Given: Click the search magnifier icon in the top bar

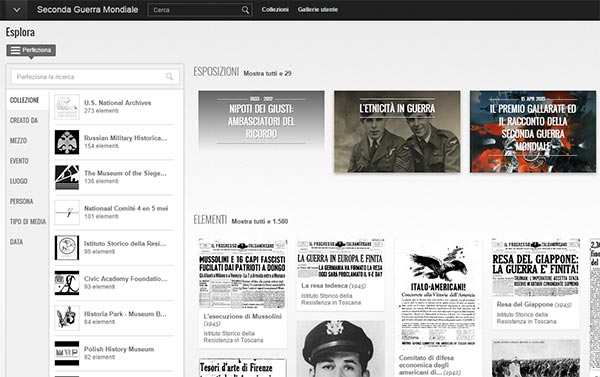Looking at the screenshot, I should [x=245, y=10].
